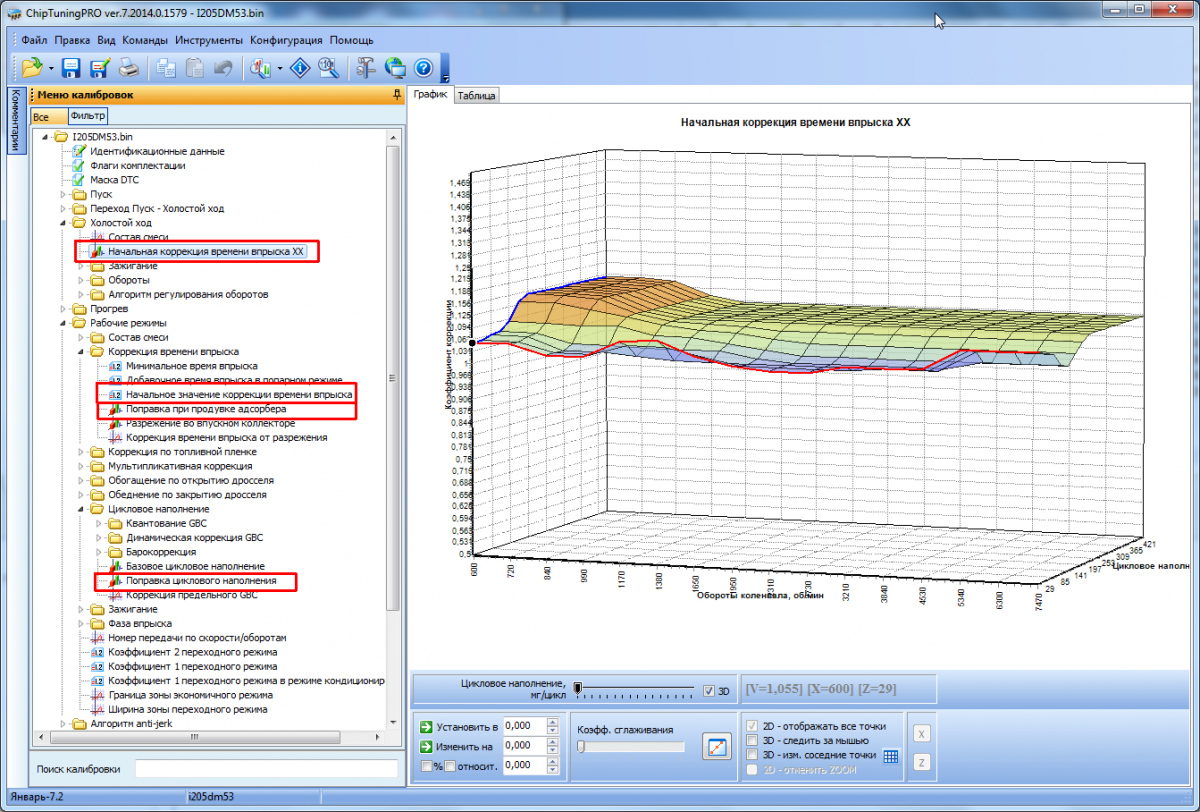Click the Поиск калибровки search field
1200x812 pixels.
266,769
